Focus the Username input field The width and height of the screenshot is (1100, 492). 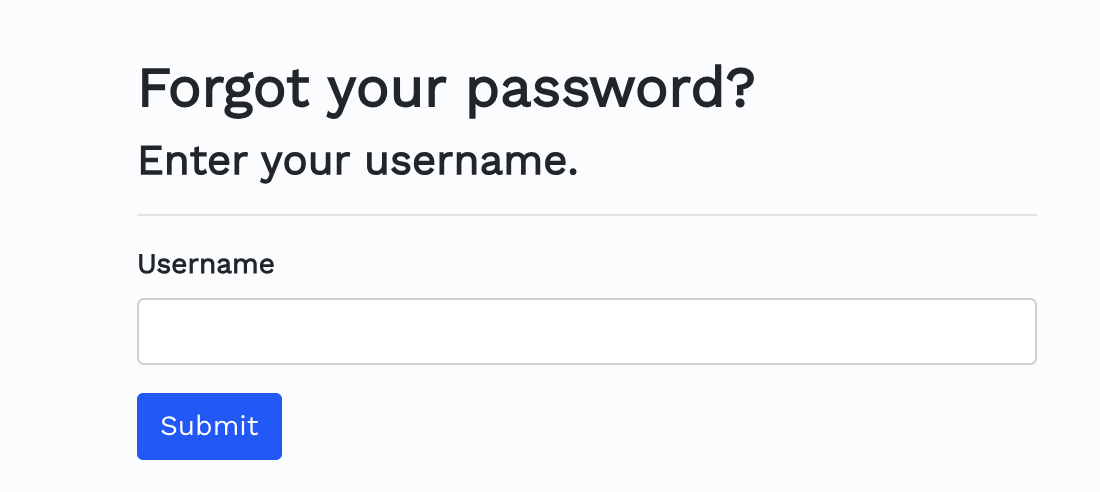coord(586,331)
